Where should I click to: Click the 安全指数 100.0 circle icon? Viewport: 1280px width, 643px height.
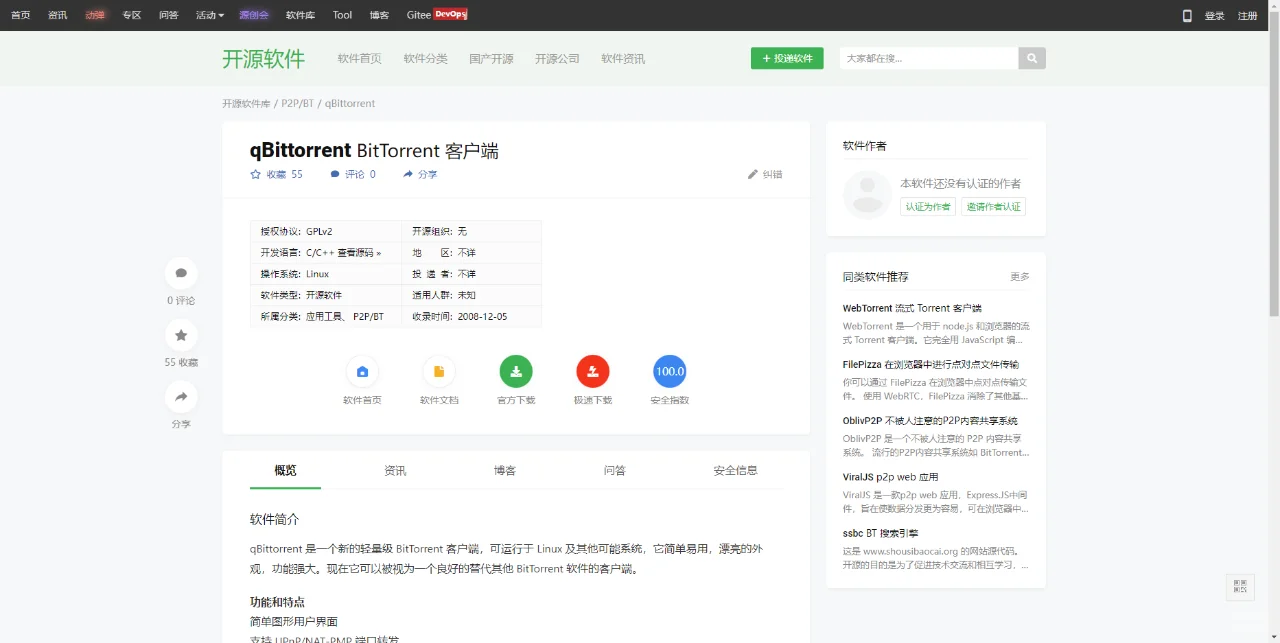point(669,371)
